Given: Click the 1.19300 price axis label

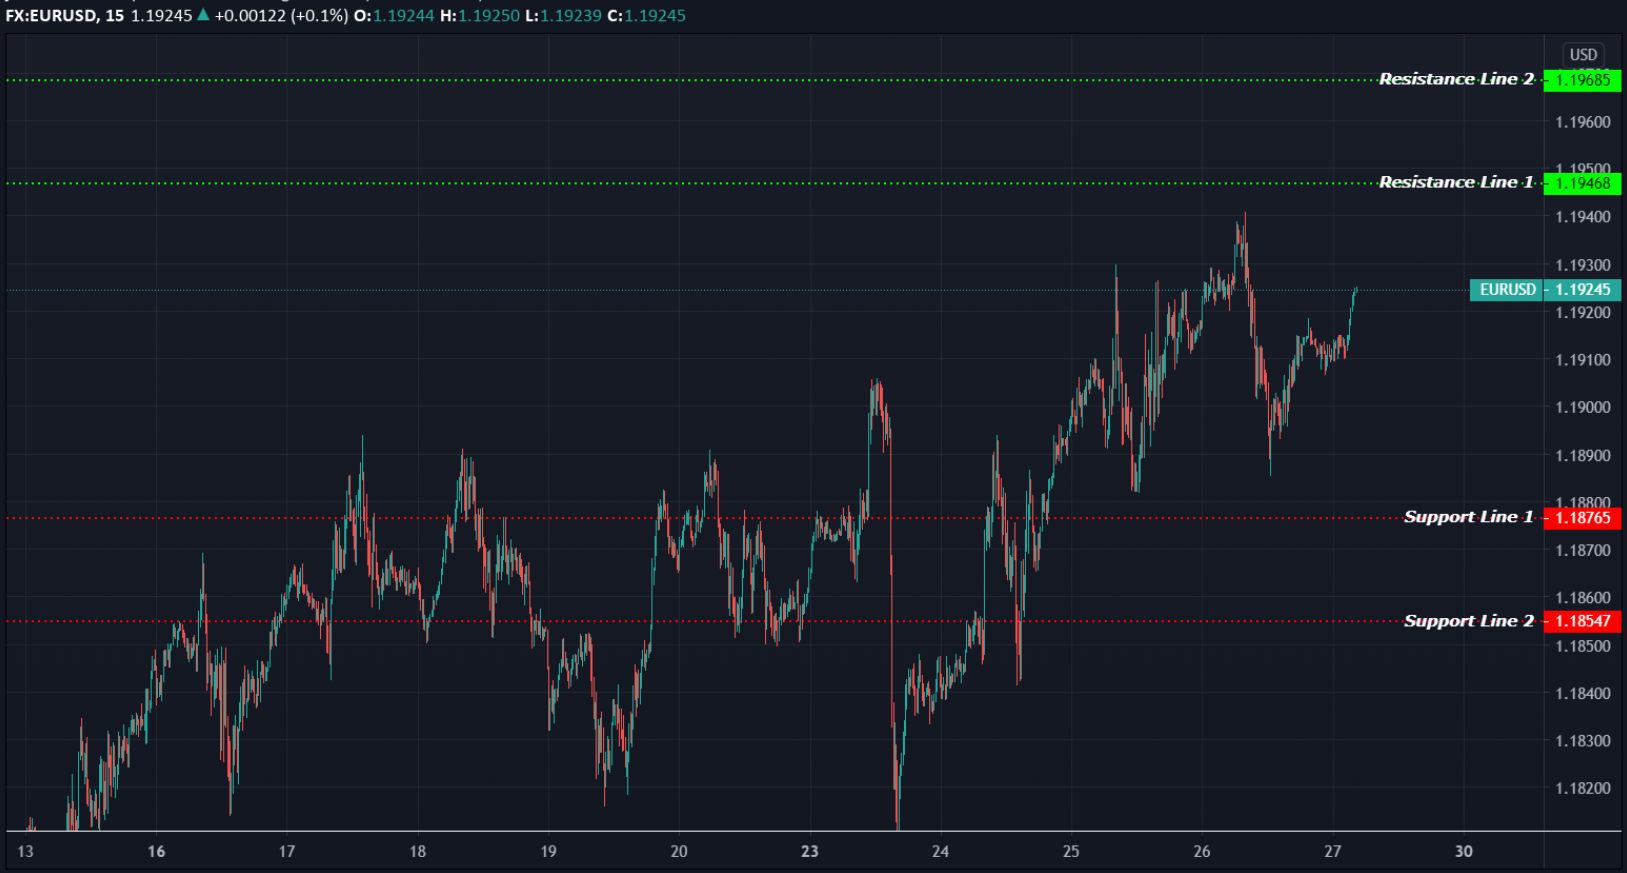Looking at the screenshot, I should tap(1583, 265).
